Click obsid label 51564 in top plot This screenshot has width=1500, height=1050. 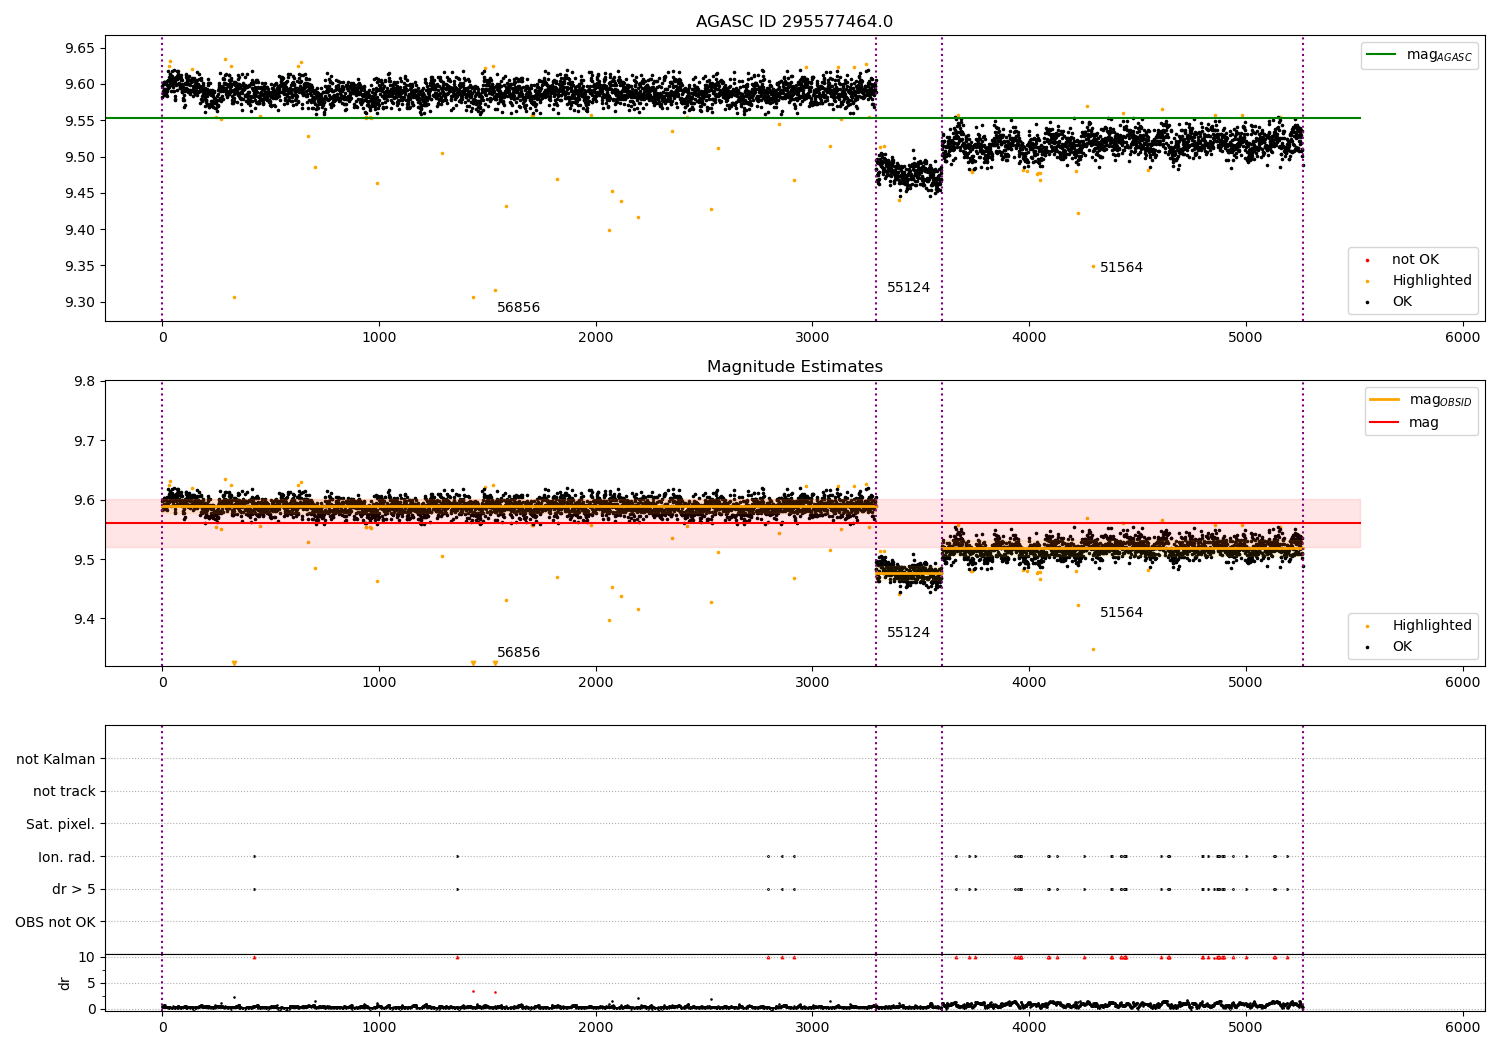tap(1121, 268)
